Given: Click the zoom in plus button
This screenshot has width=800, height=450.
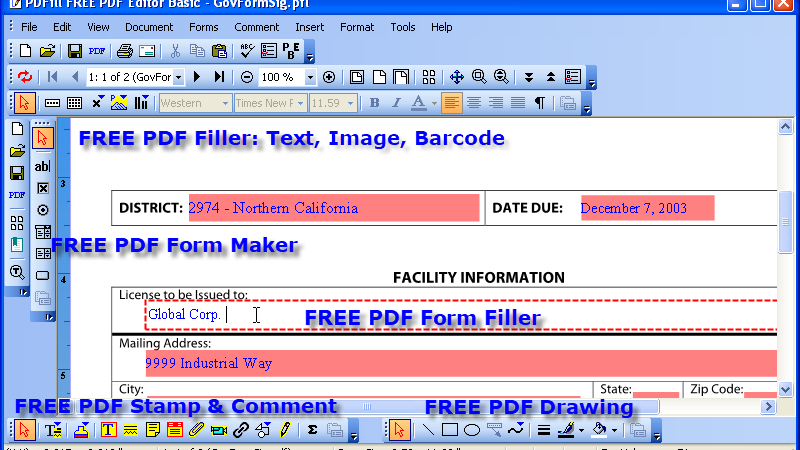Looking at the screenshot, I should point(329,77).
